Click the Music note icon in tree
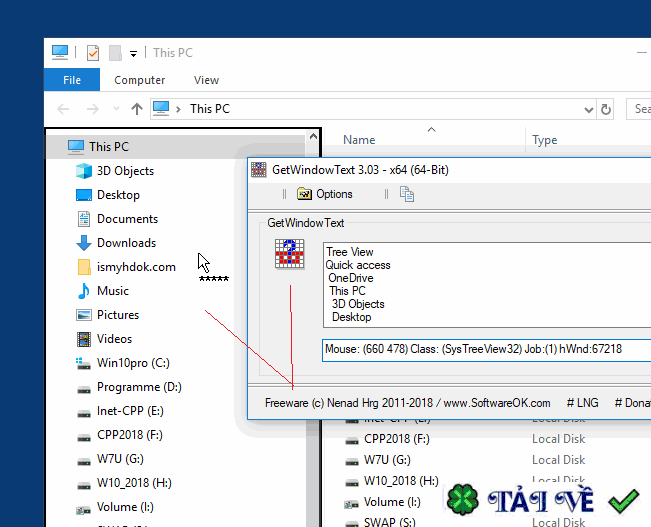651x527 pixels. pos(84,291)
